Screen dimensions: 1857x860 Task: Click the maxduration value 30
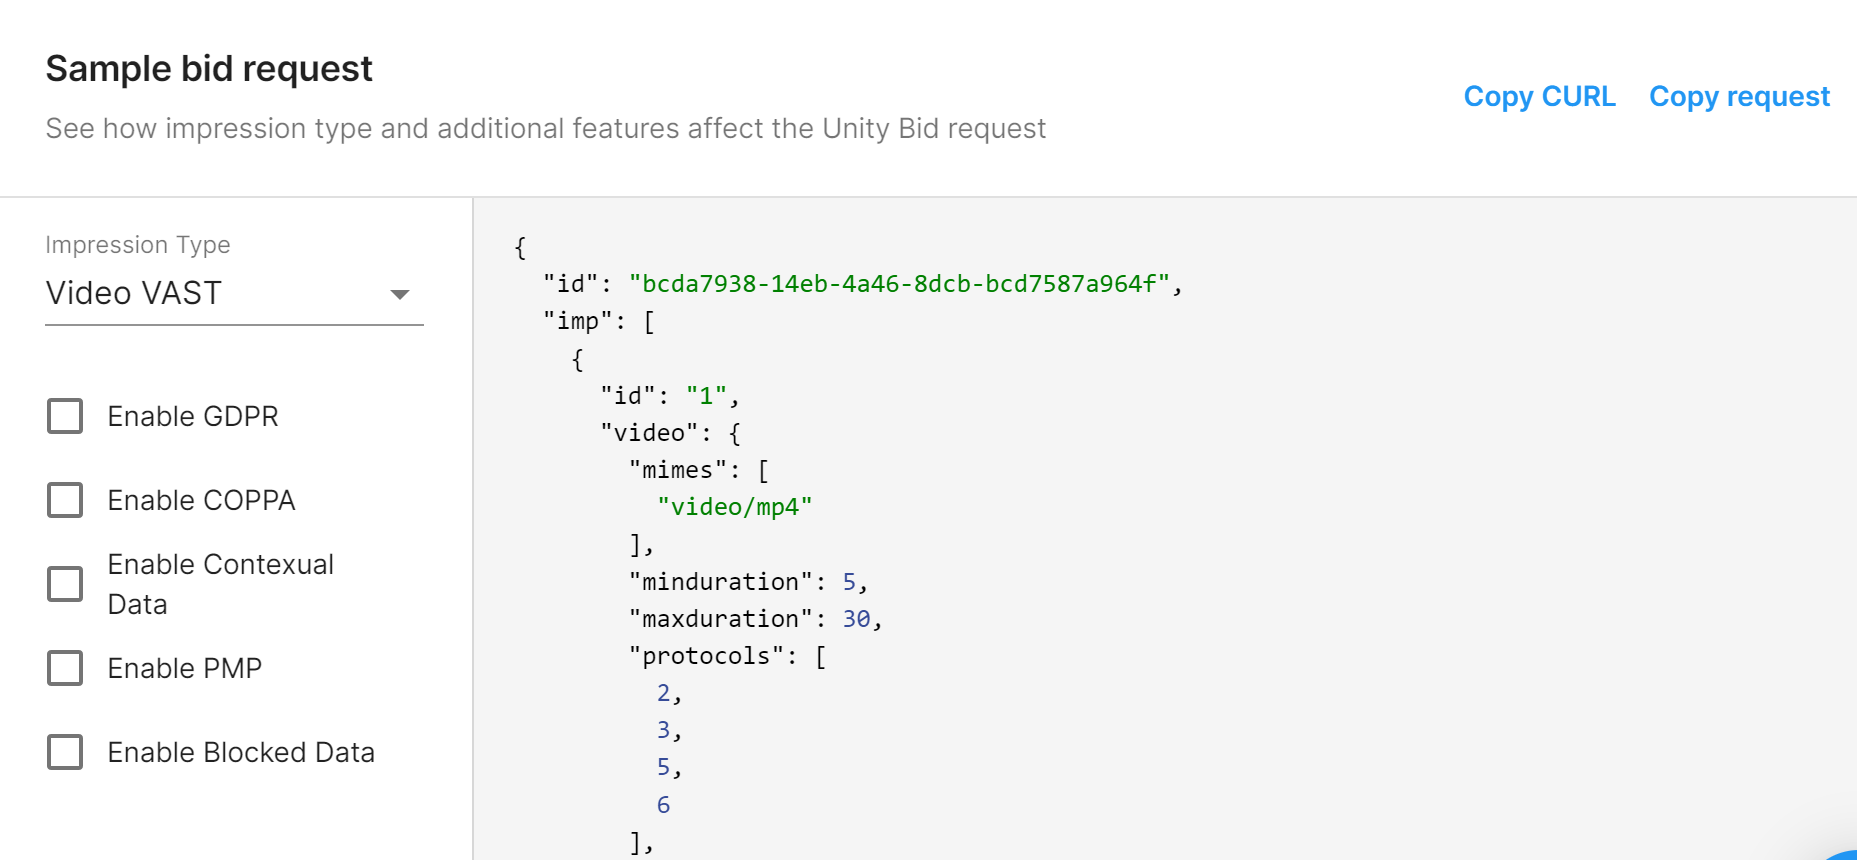pyautogui.click(x=856, y=619)
